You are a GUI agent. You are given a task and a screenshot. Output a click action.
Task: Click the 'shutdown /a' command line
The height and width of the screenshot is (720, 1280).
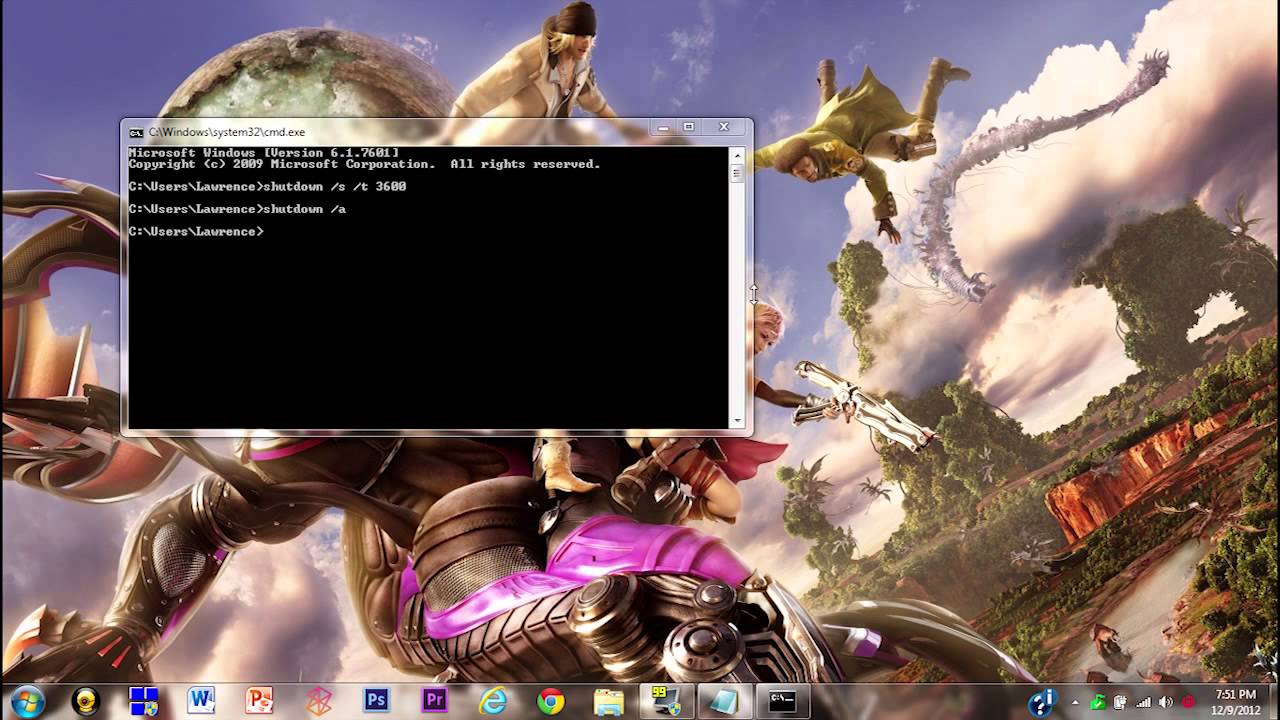pos(237,209)
